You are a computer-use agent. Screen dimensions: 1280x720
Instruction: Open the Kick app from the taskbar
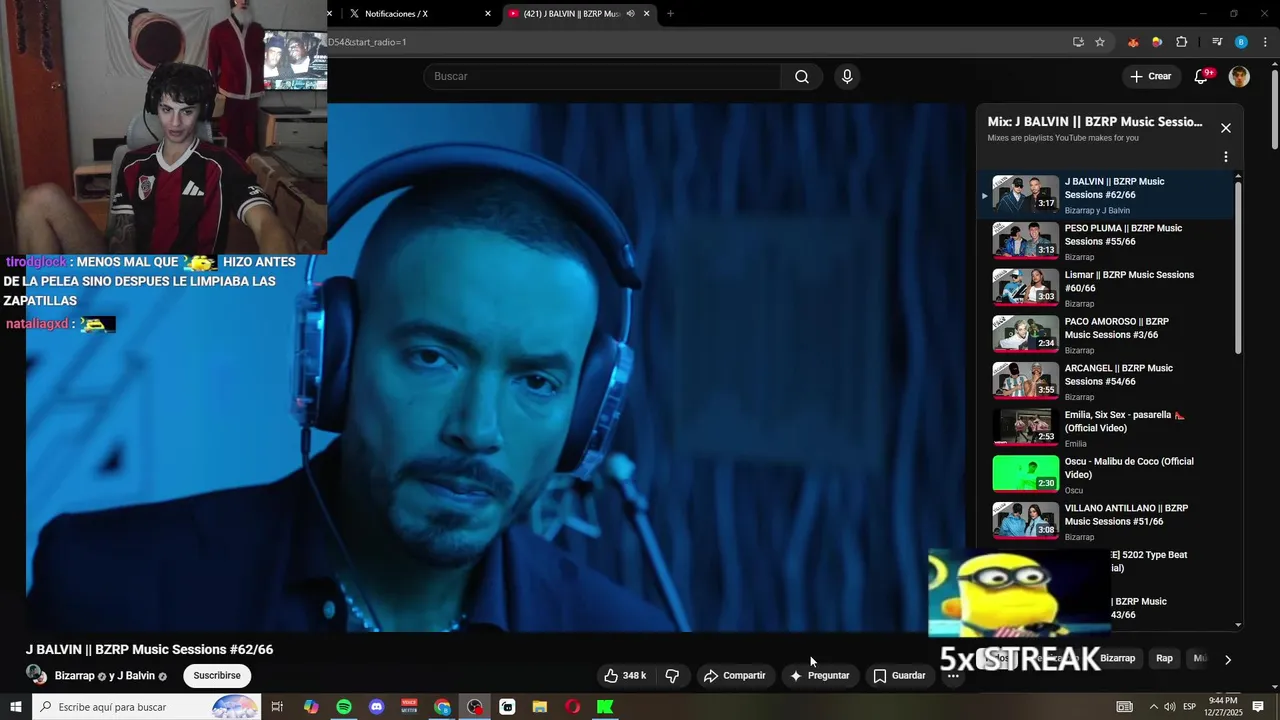pyautogui.click(x=605, y=707)
